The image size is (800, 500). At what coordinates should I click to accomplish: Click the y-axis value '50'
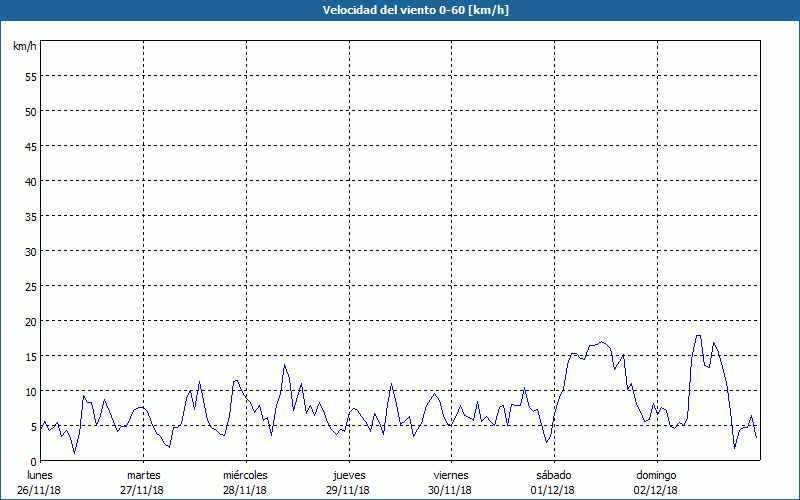tap(31, 112)
